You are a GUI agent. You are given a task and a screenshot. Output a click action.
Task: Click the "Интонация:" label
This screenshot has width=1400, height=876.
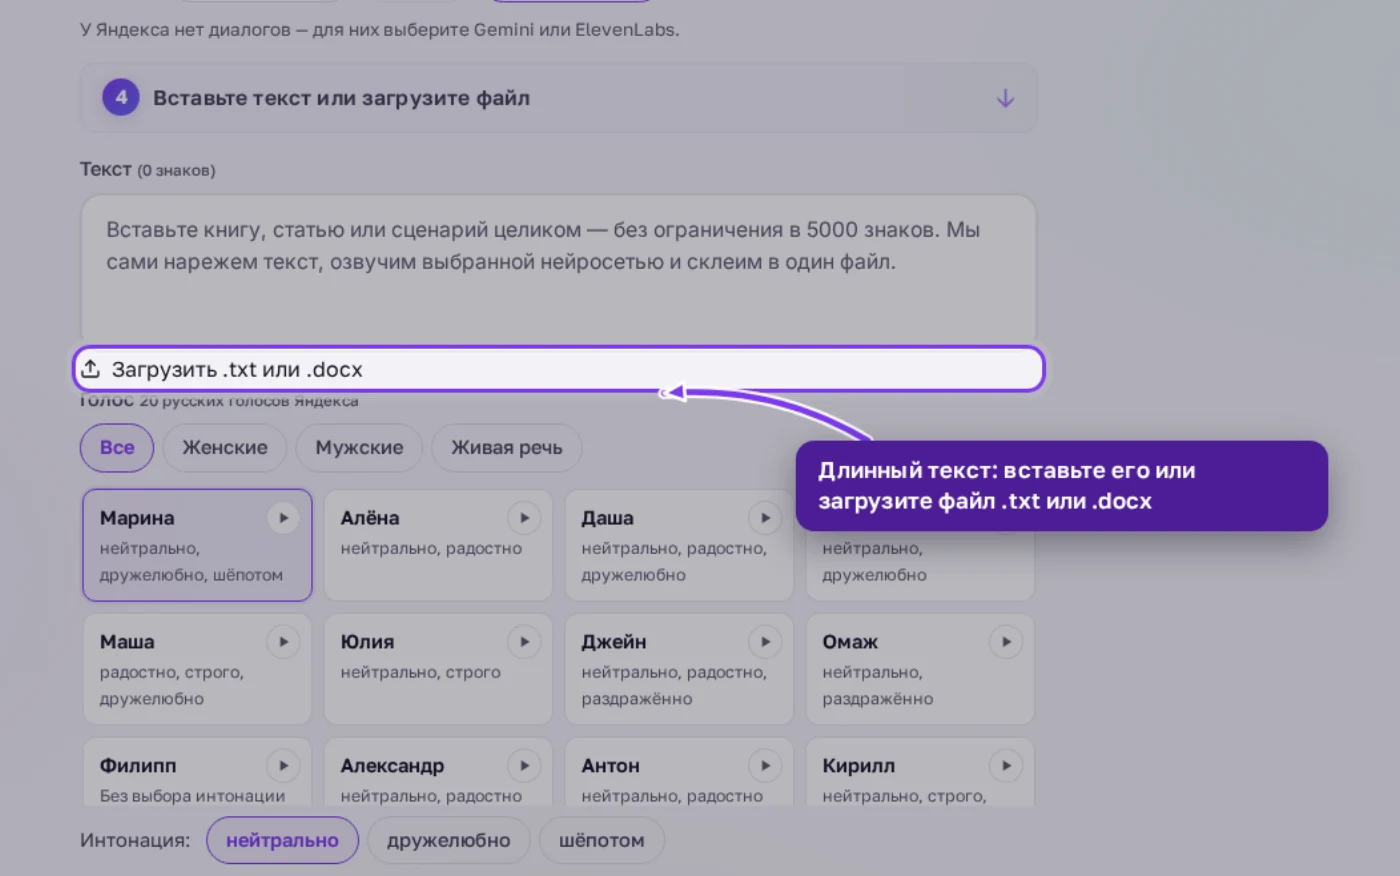pos(135,841)
